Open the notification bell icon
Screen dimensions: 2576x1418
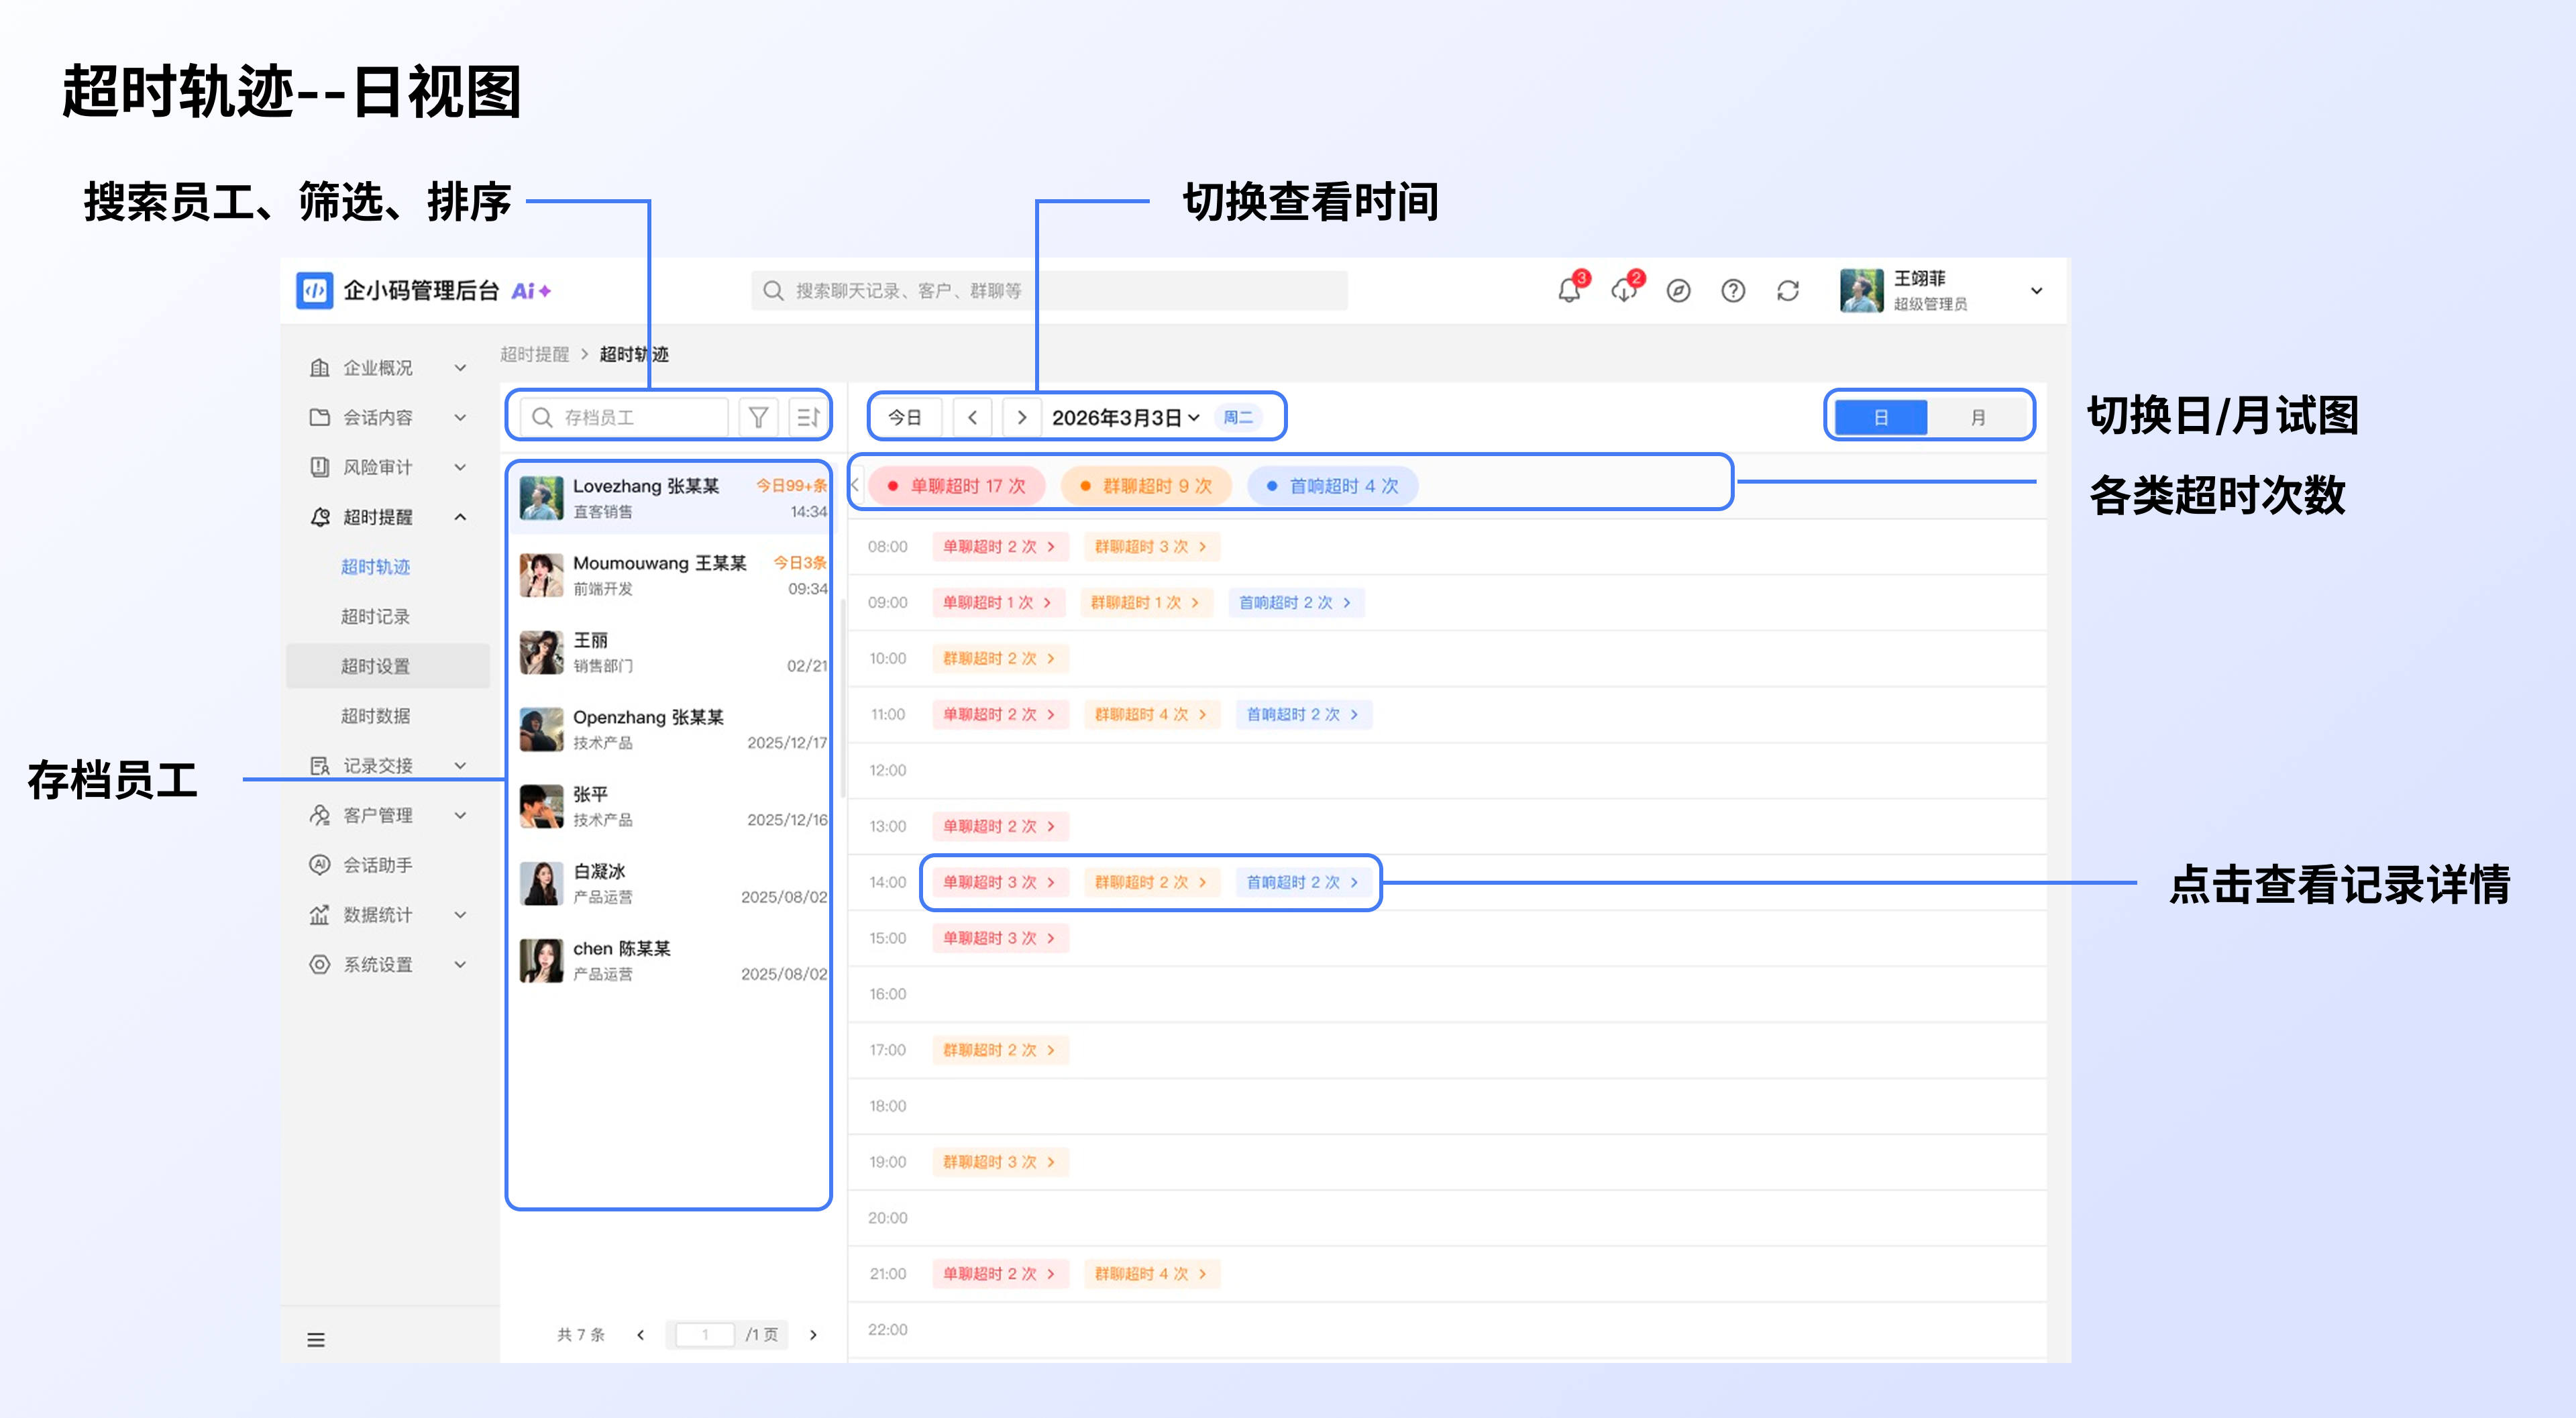click(1569, 291)
